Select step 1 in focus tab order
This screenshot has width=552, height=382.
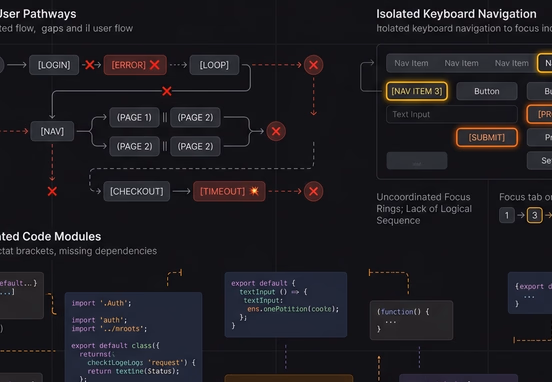[507, 215]
